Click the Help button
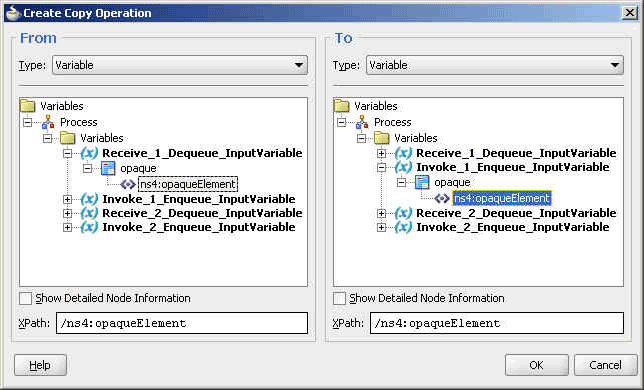 pyautogui.click(x=40, y=365)
